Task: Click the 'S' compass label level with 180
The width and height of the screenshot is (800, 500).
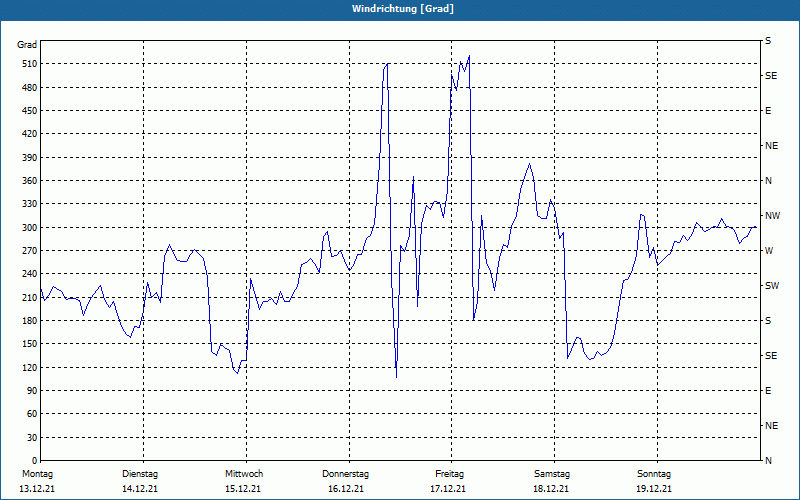Action: 768,320
